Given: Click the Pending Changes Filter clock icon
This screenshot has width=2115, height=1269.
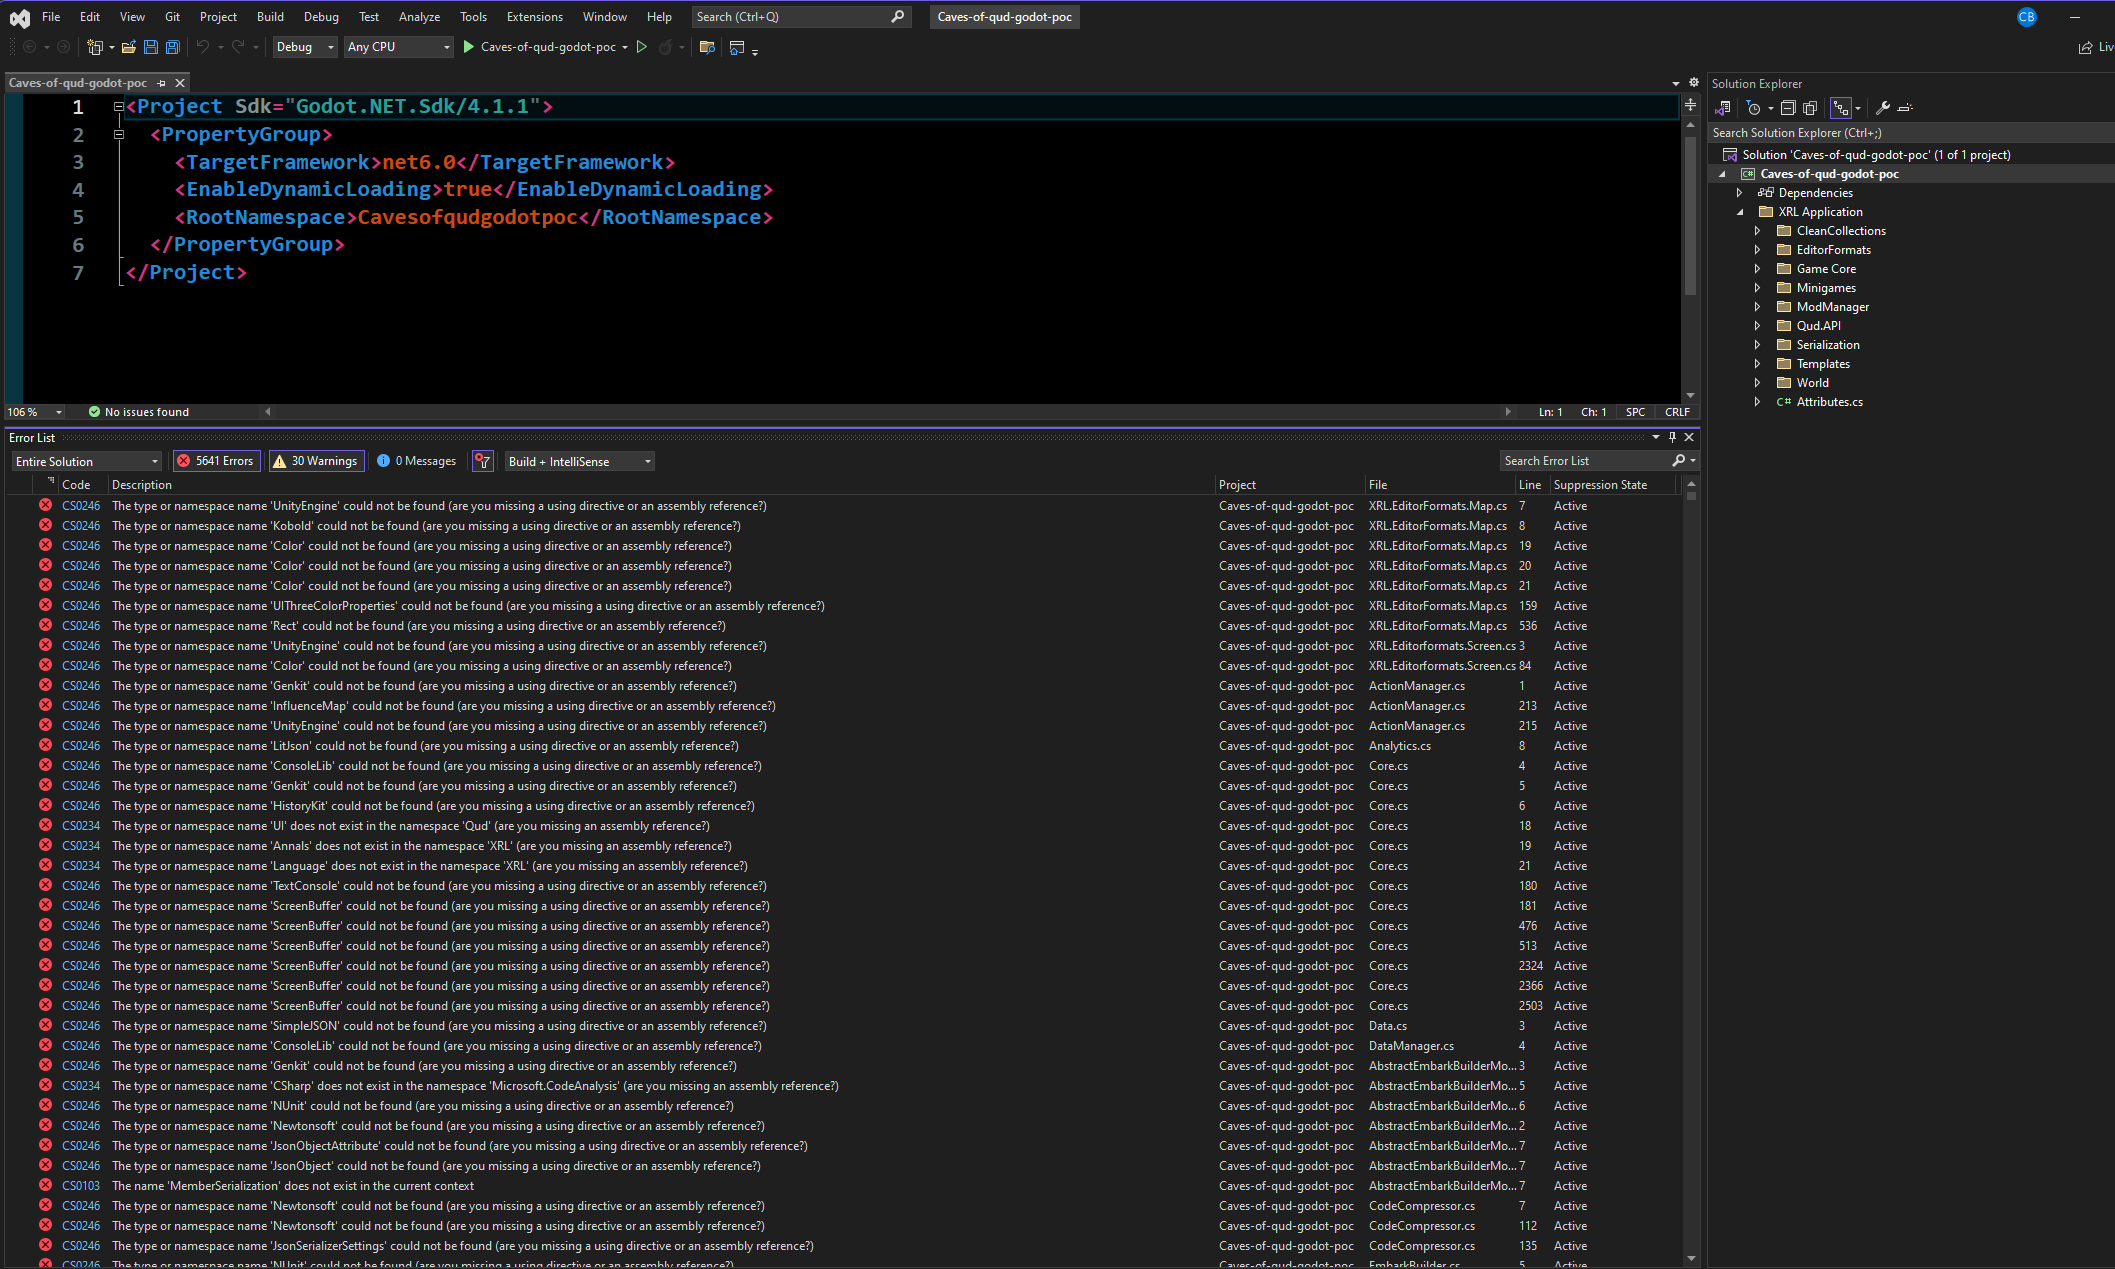Looking at the screenshot, I should tap(1753, 108).
